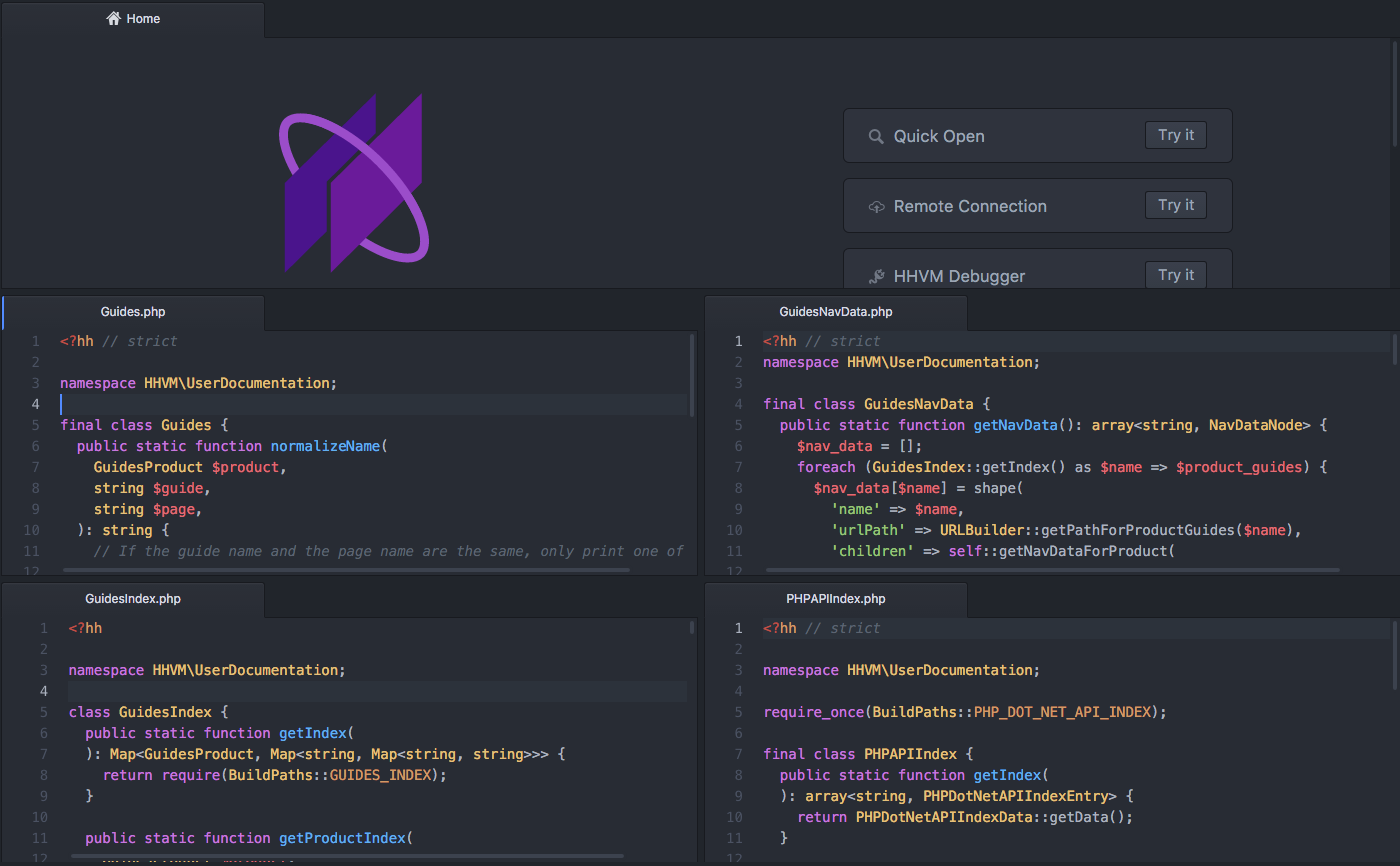Viewport: 1400px width, 866px height.
Task: Click the Remote Connection label
Action: coord(970,207)
